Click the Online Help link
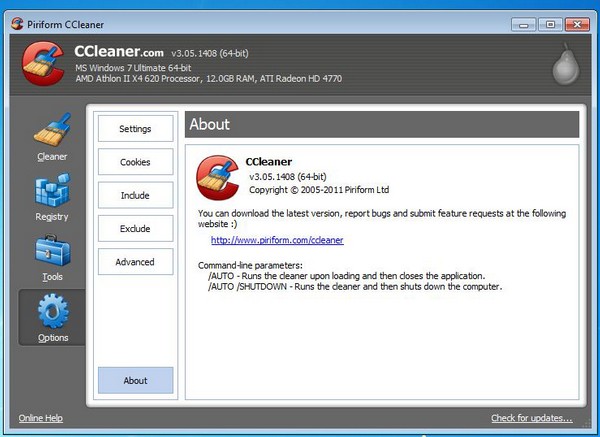 coord(41,418)
